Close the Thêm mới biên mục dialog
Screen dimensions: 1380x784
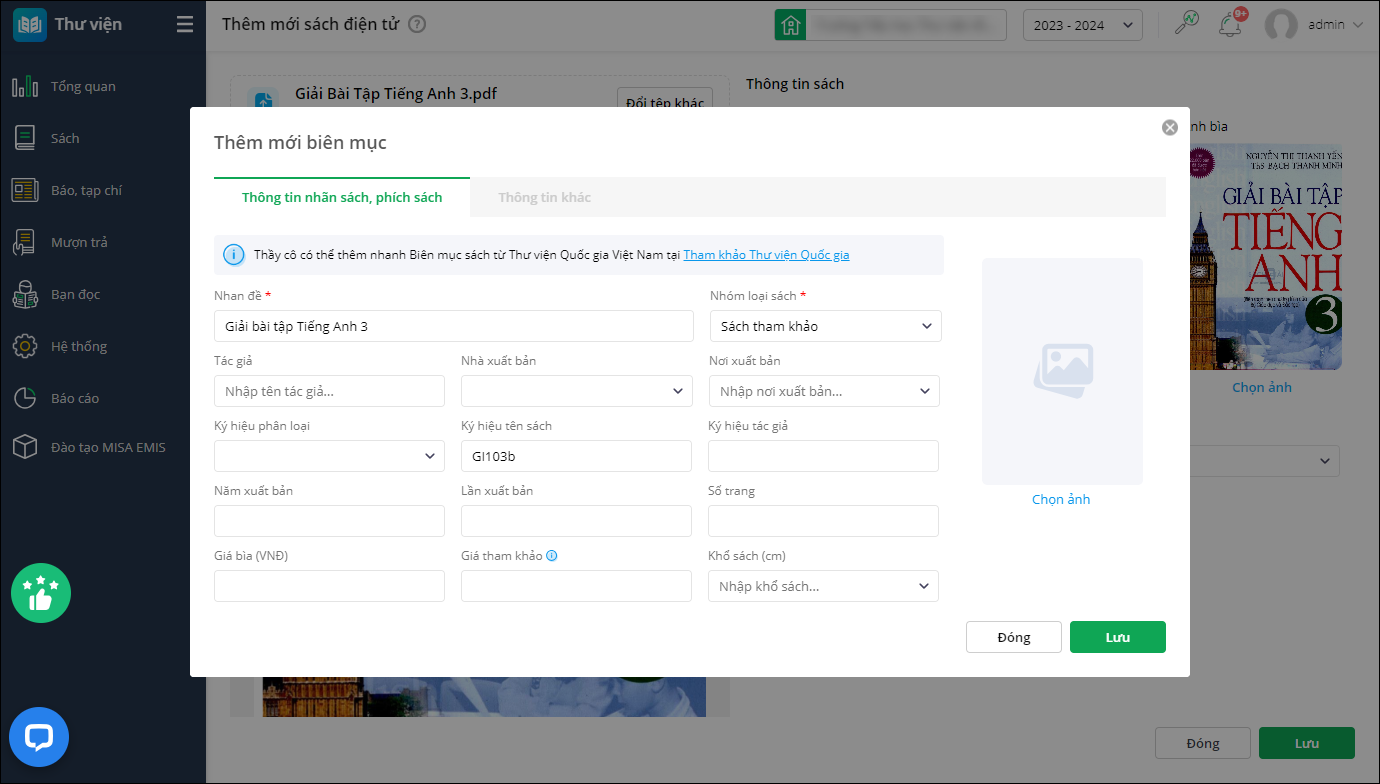1169,127
